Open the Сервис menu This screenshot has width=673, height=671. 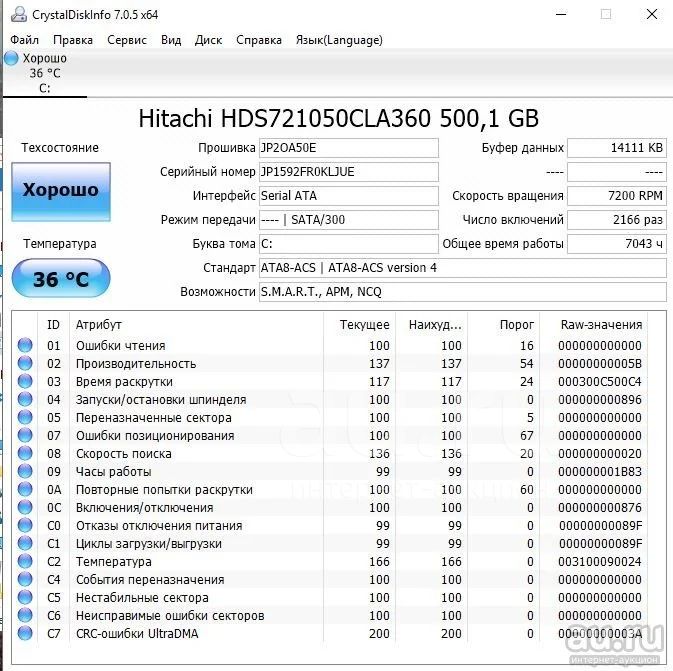(x=126, y=40)
